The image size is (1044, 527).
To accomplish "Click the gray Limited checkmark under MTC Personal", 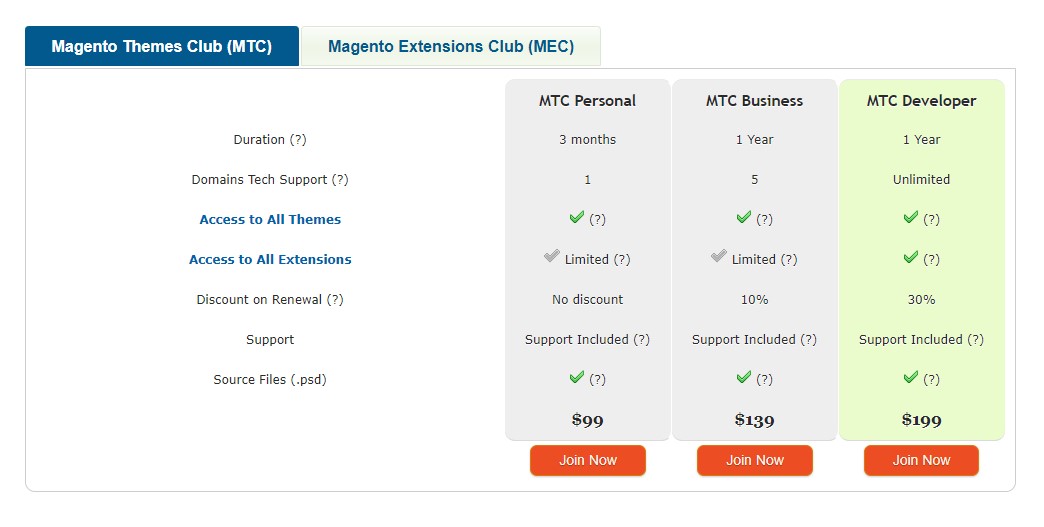I will pyautogui.click(x=551, y=256).
